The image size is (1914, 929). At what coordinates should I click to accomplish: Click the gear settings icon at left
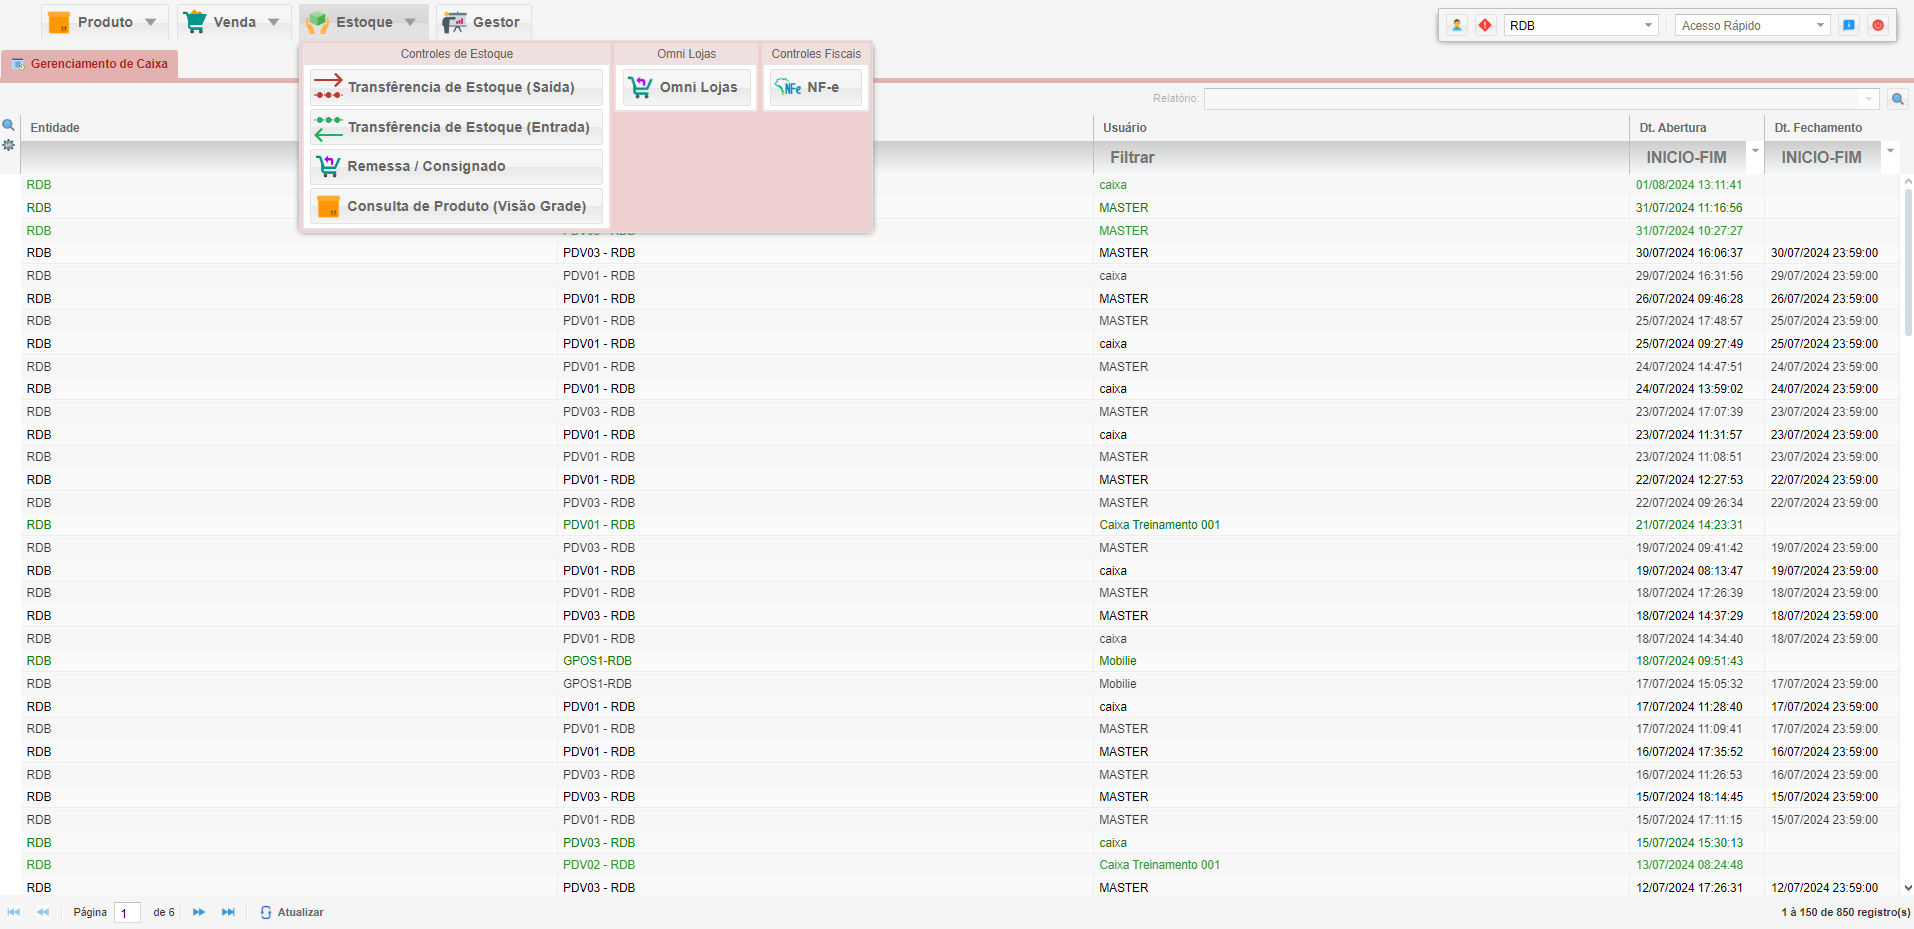pyautogui.click(x=9, y=146)
